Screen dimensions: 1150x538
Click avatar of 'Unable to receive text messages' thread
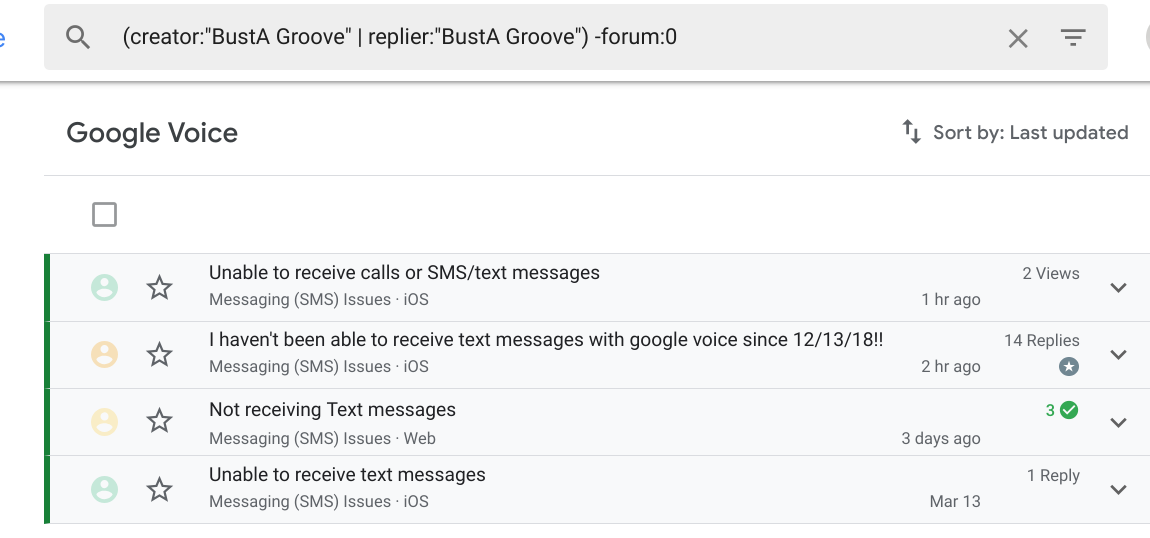(104, 490)
